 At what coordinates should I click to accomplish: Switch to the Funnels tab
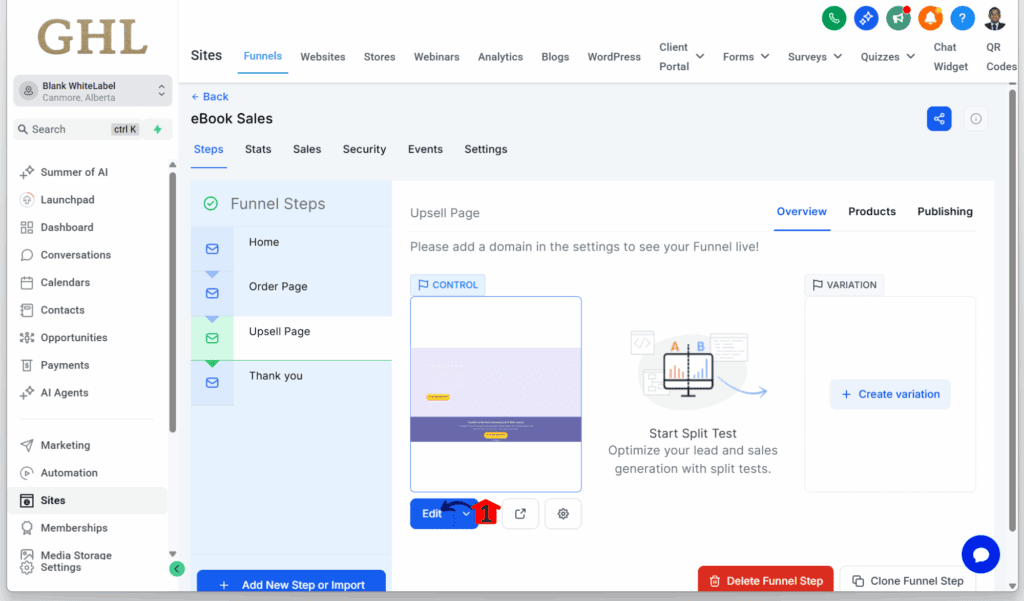coord(263,56)
